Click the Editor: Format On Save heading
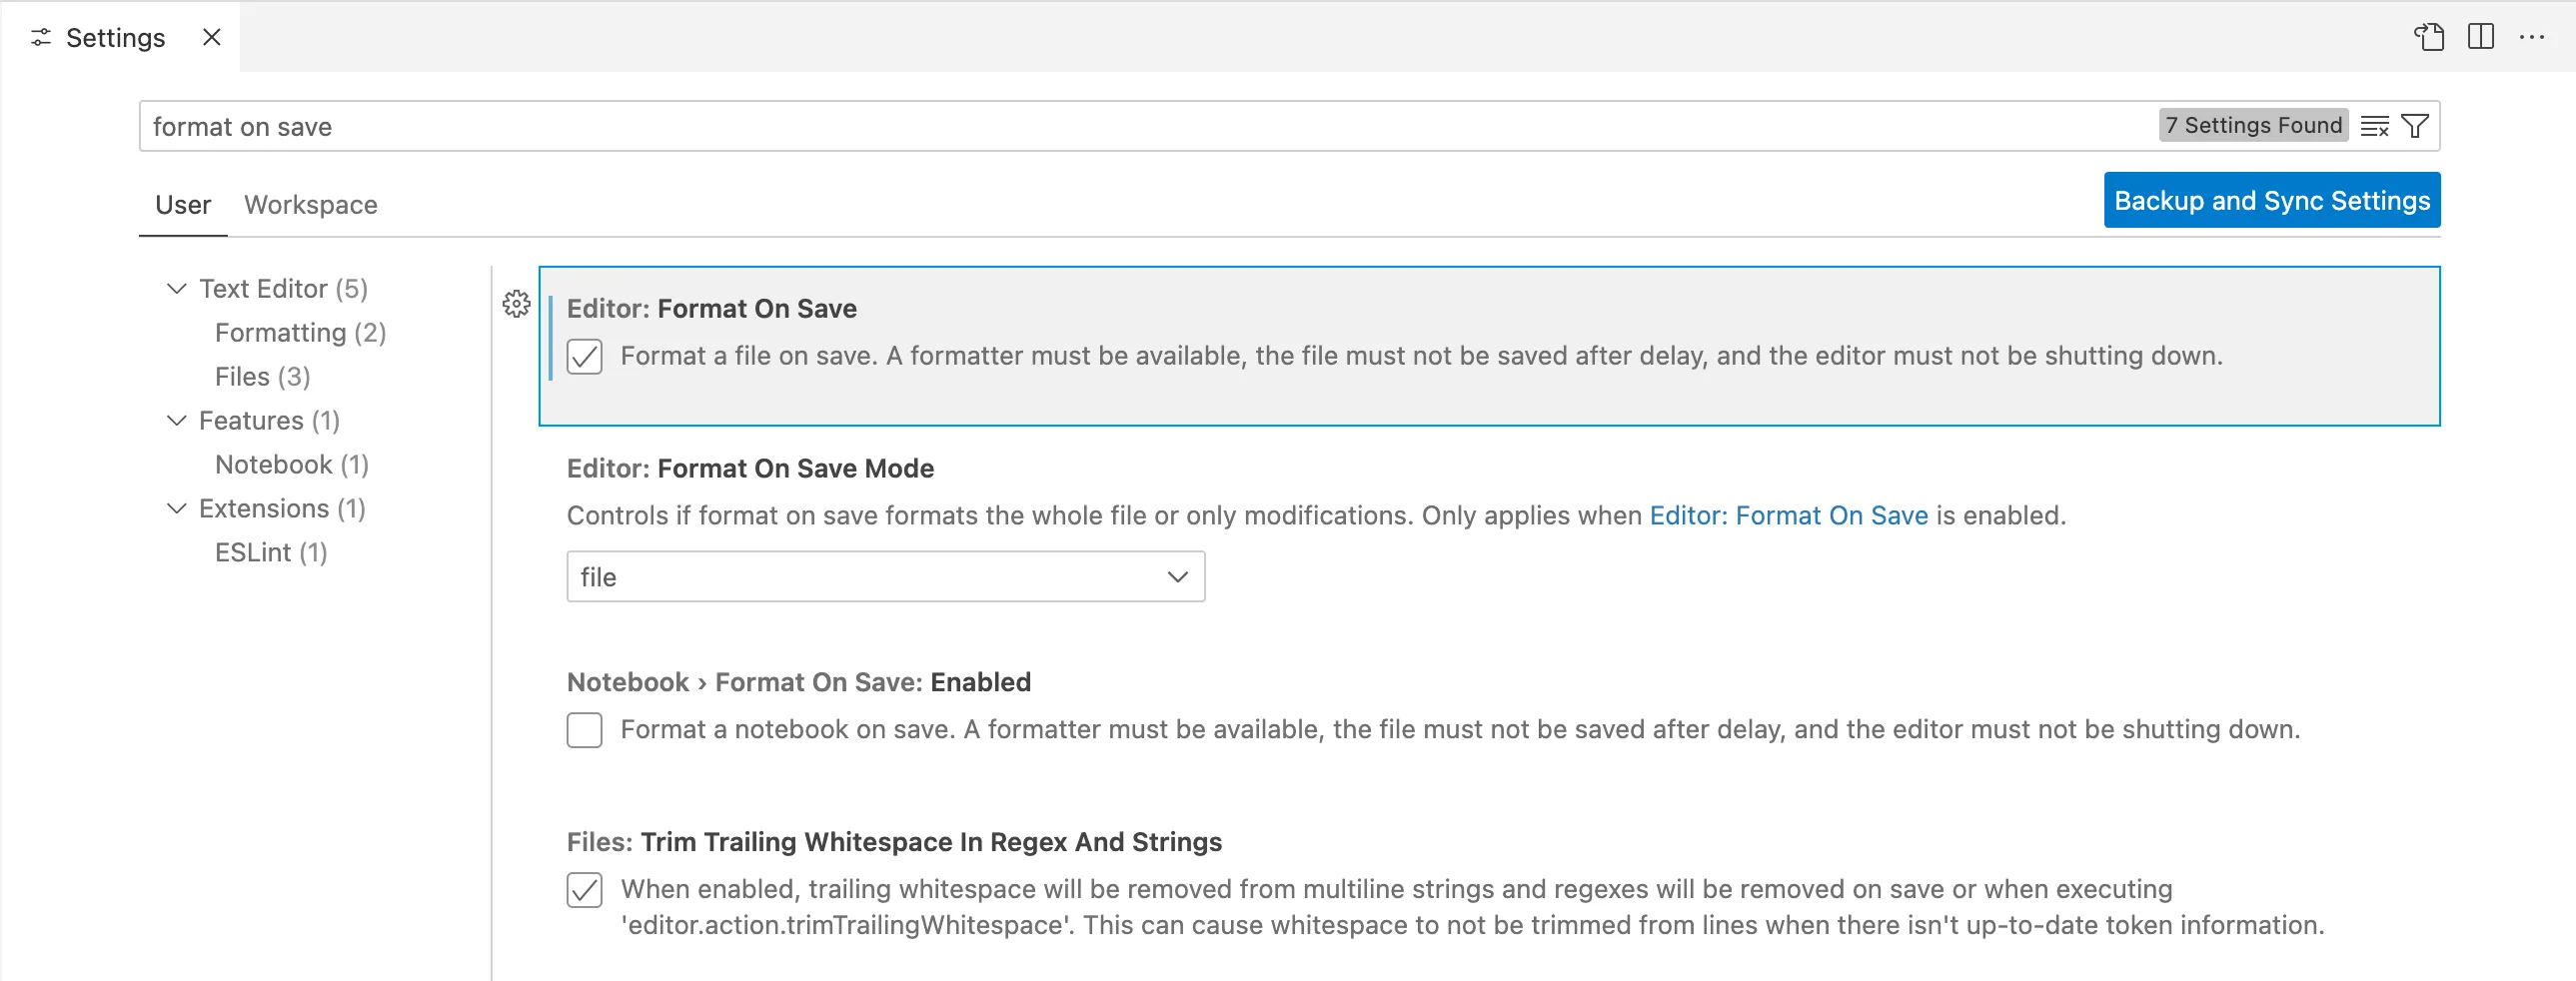Screen dimensions: 2576x981 click(711, 309)
